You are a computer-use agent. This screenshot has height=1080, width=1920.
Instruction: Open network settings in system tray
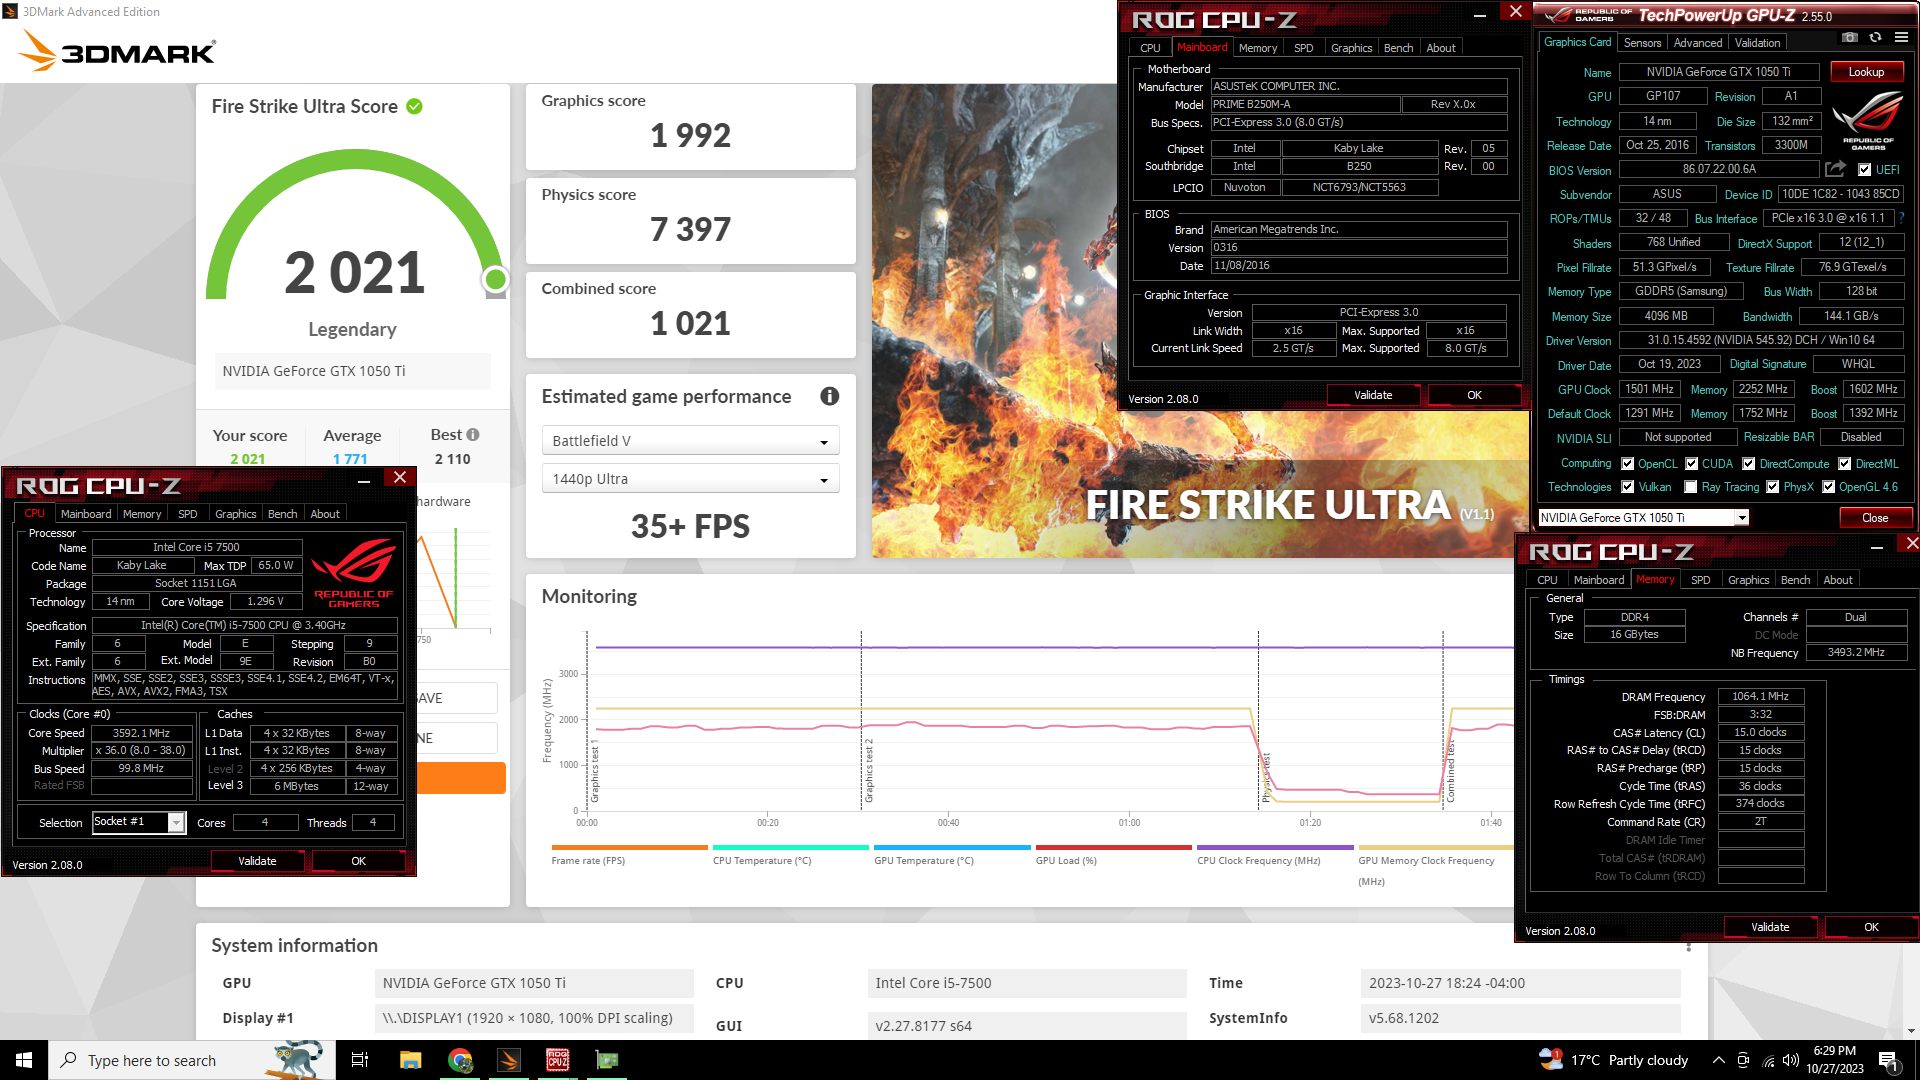(1768, 1060)
